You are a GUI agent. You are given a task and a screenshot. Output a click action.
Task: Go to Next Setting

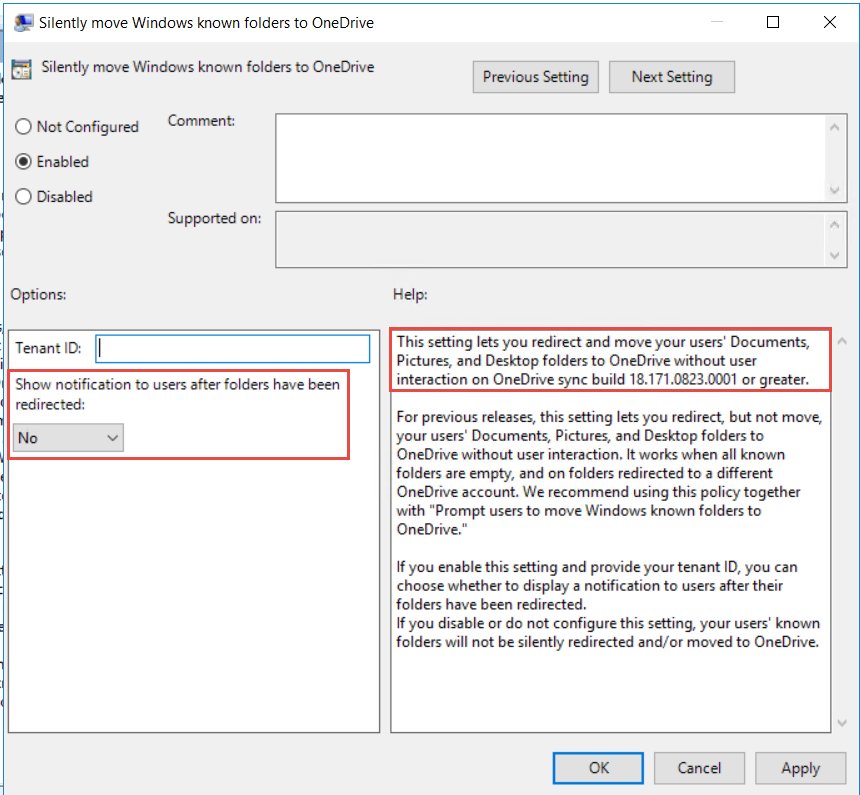point(671,77)
